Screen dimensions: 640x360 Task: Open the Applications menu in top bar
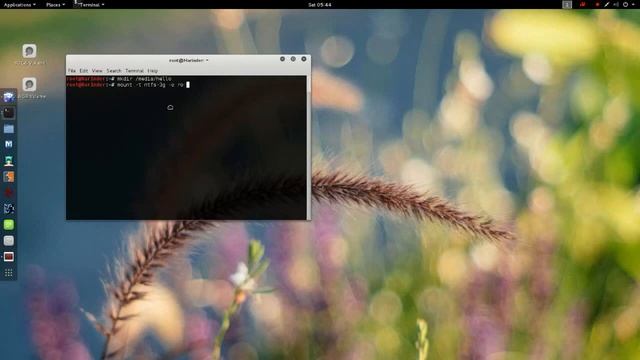coord(19,4)
